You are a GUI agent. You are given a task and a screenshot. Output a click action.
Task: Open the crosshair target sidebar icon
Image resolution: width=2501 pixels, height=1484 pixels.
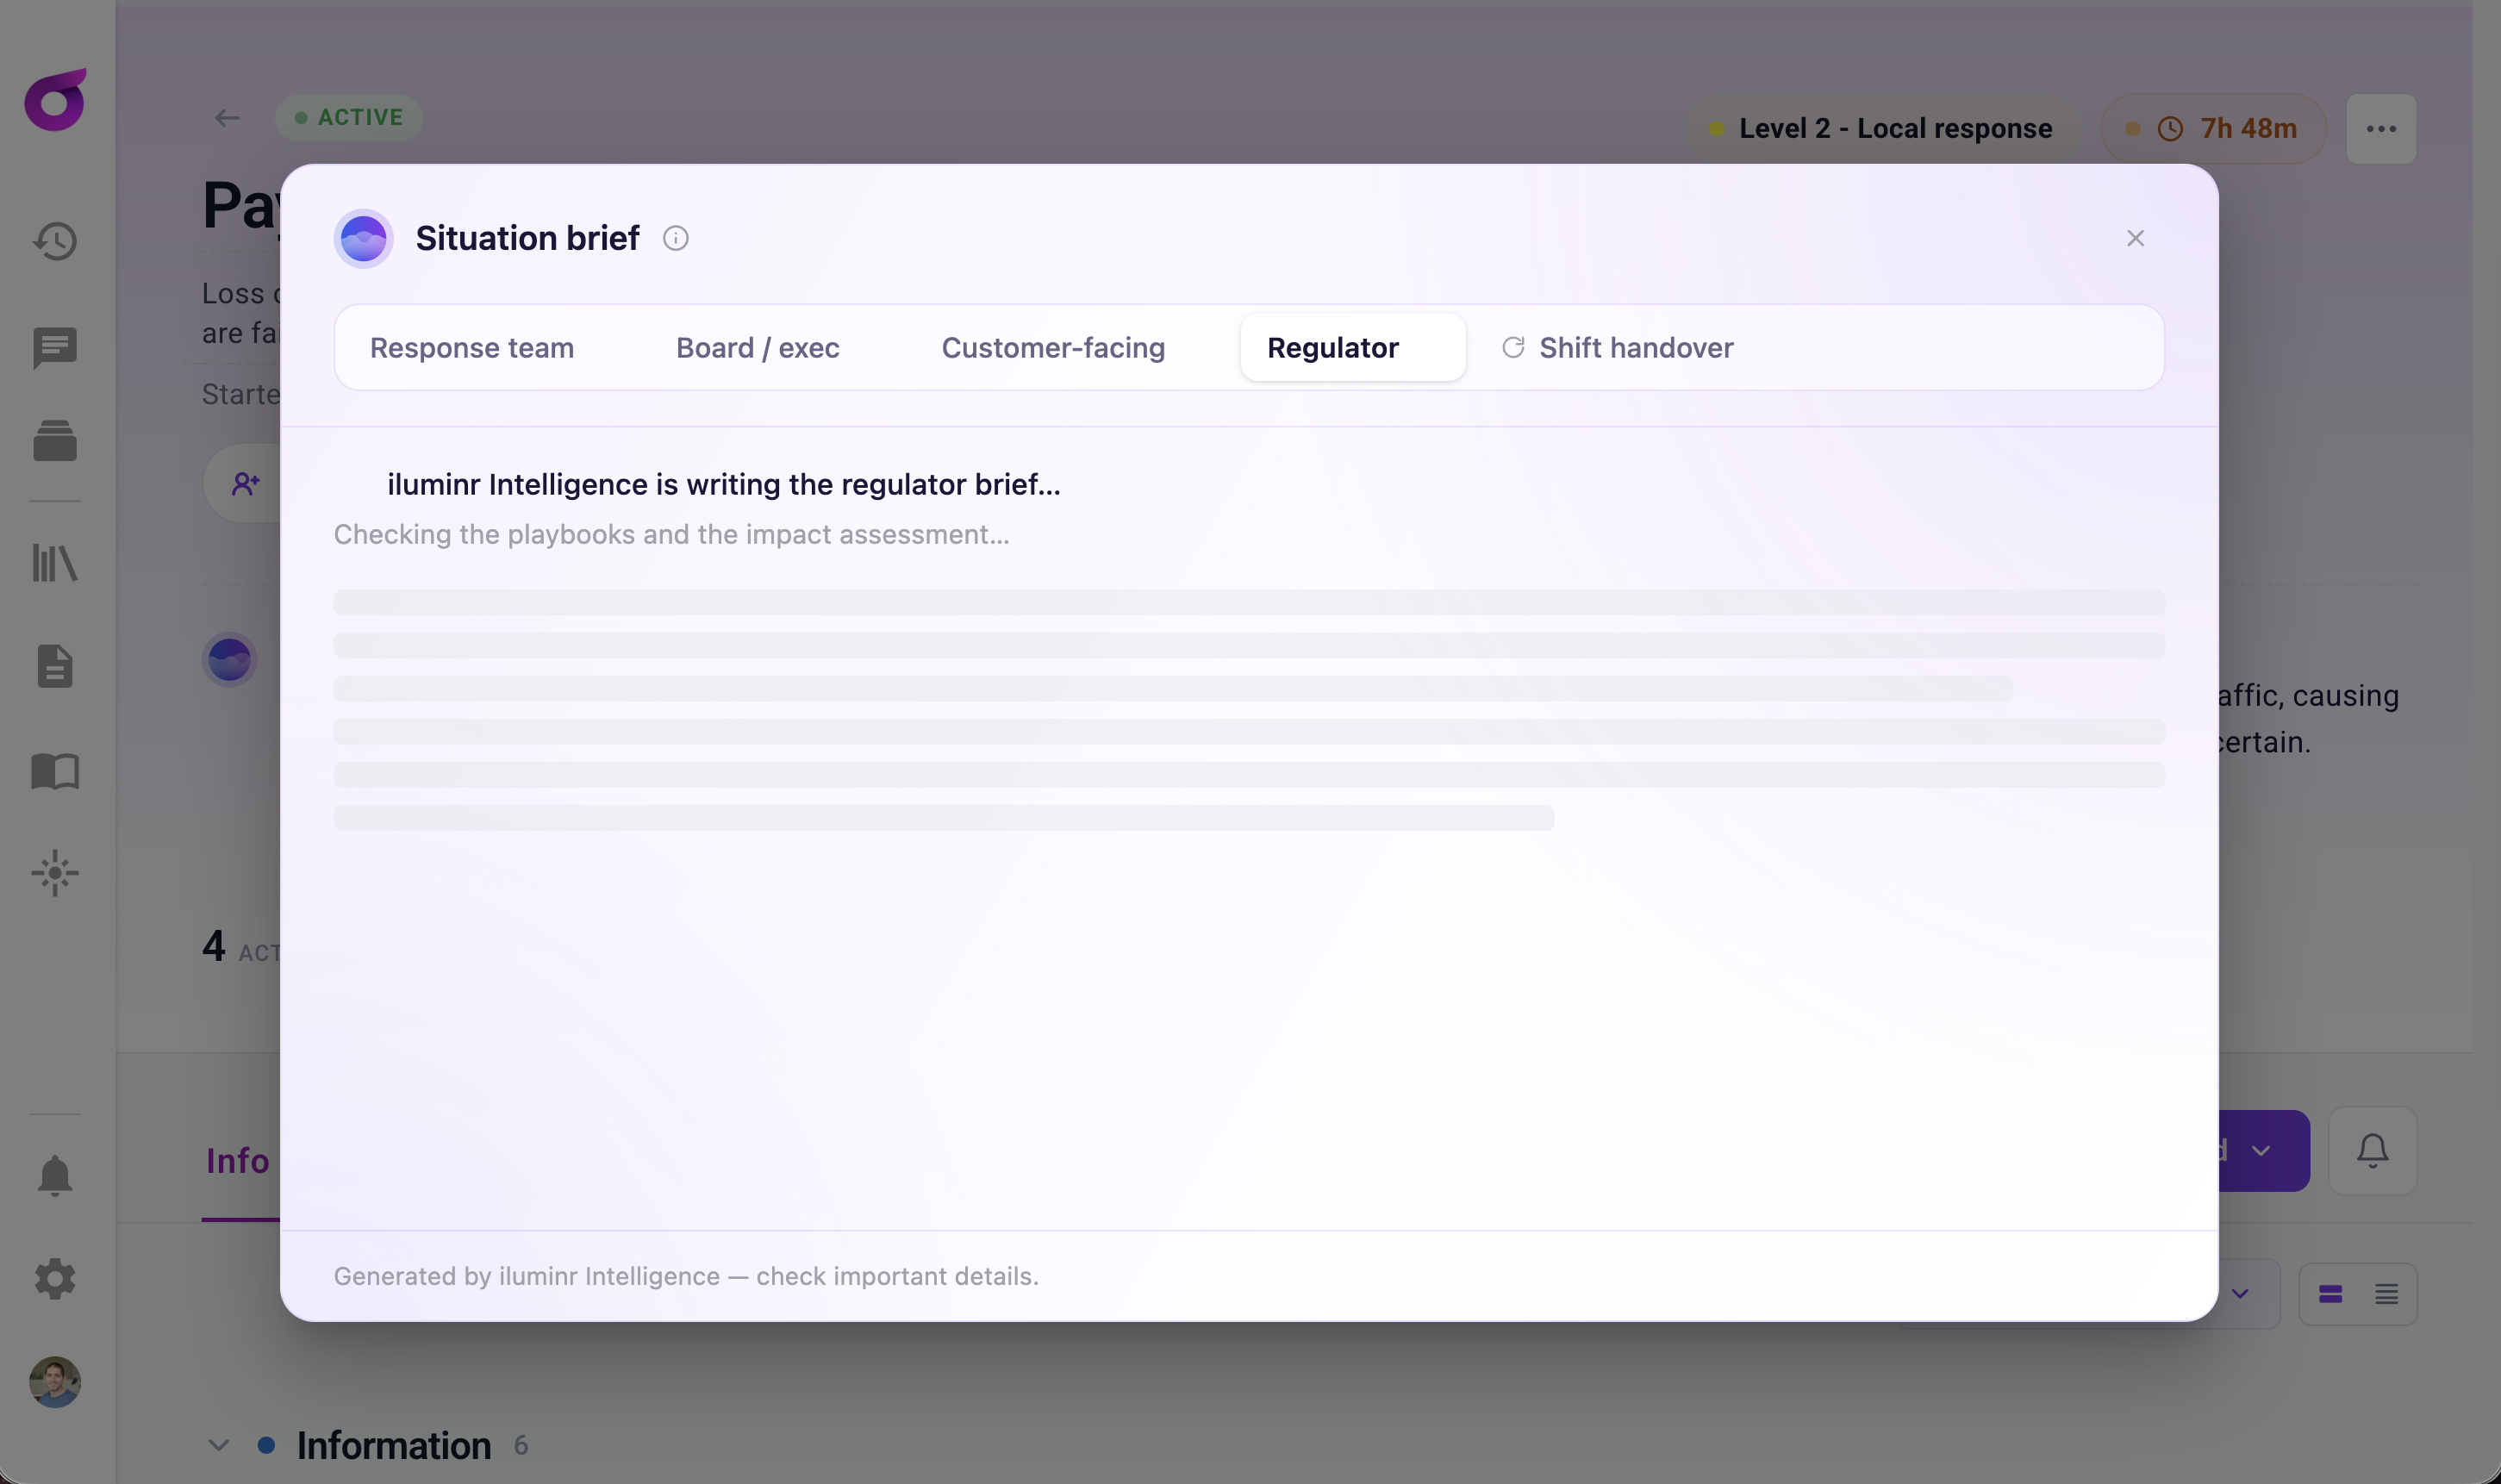click(55, 873)
